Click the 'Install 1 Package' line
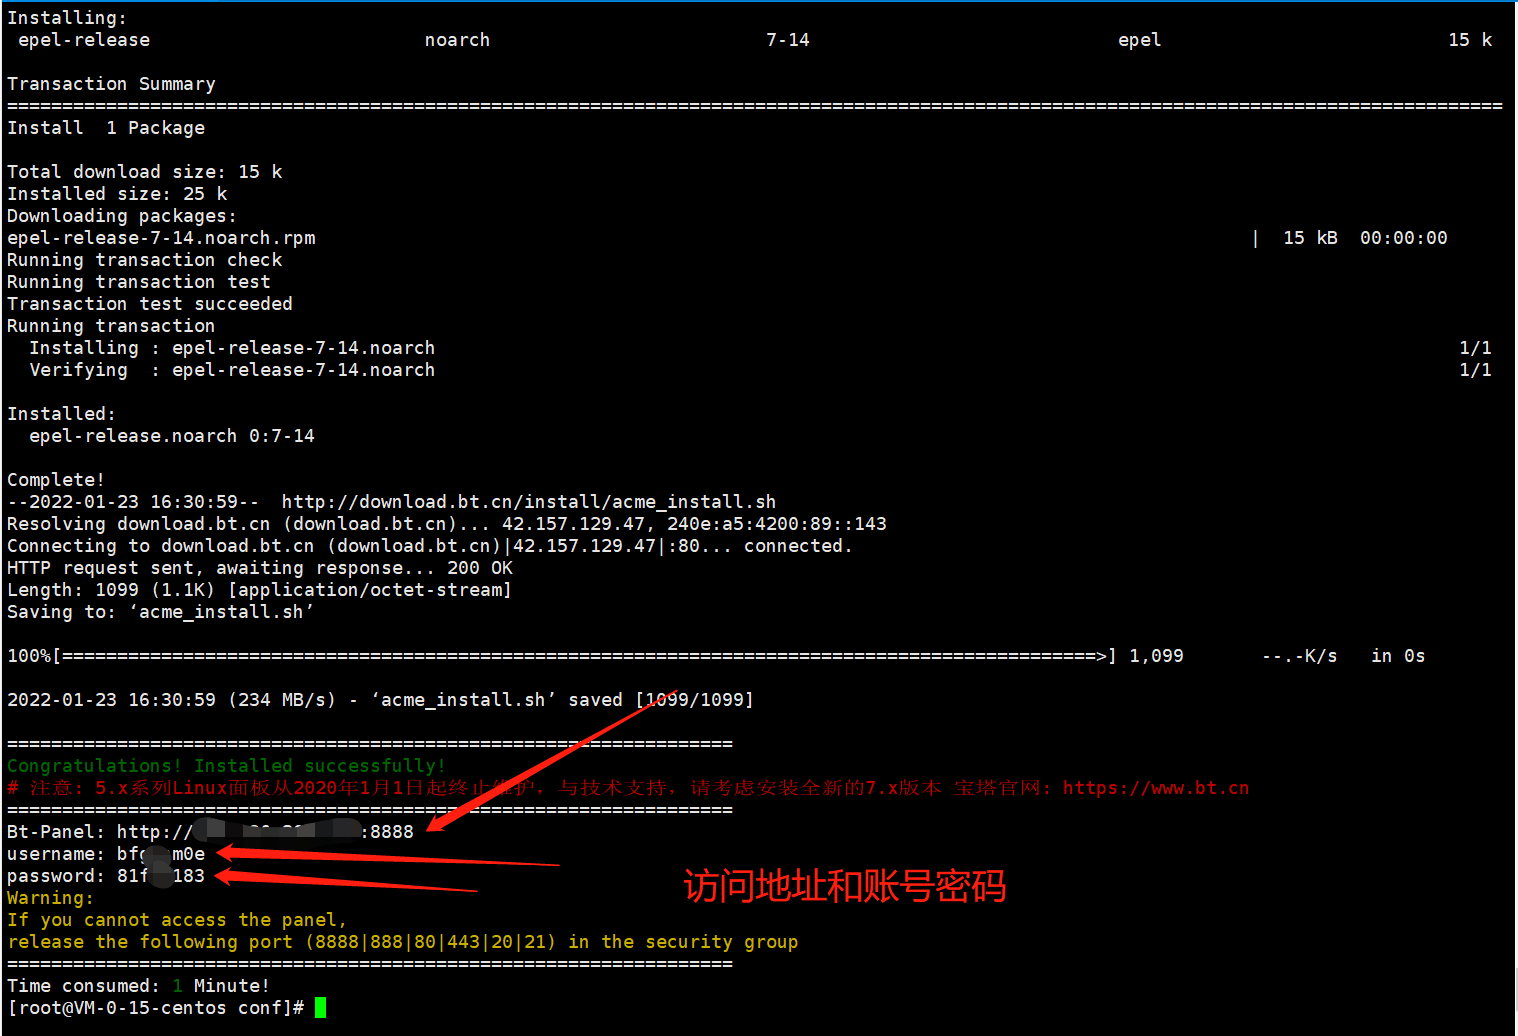The height and width of the screenshot is (1036, 1518). tap(106, 128)
